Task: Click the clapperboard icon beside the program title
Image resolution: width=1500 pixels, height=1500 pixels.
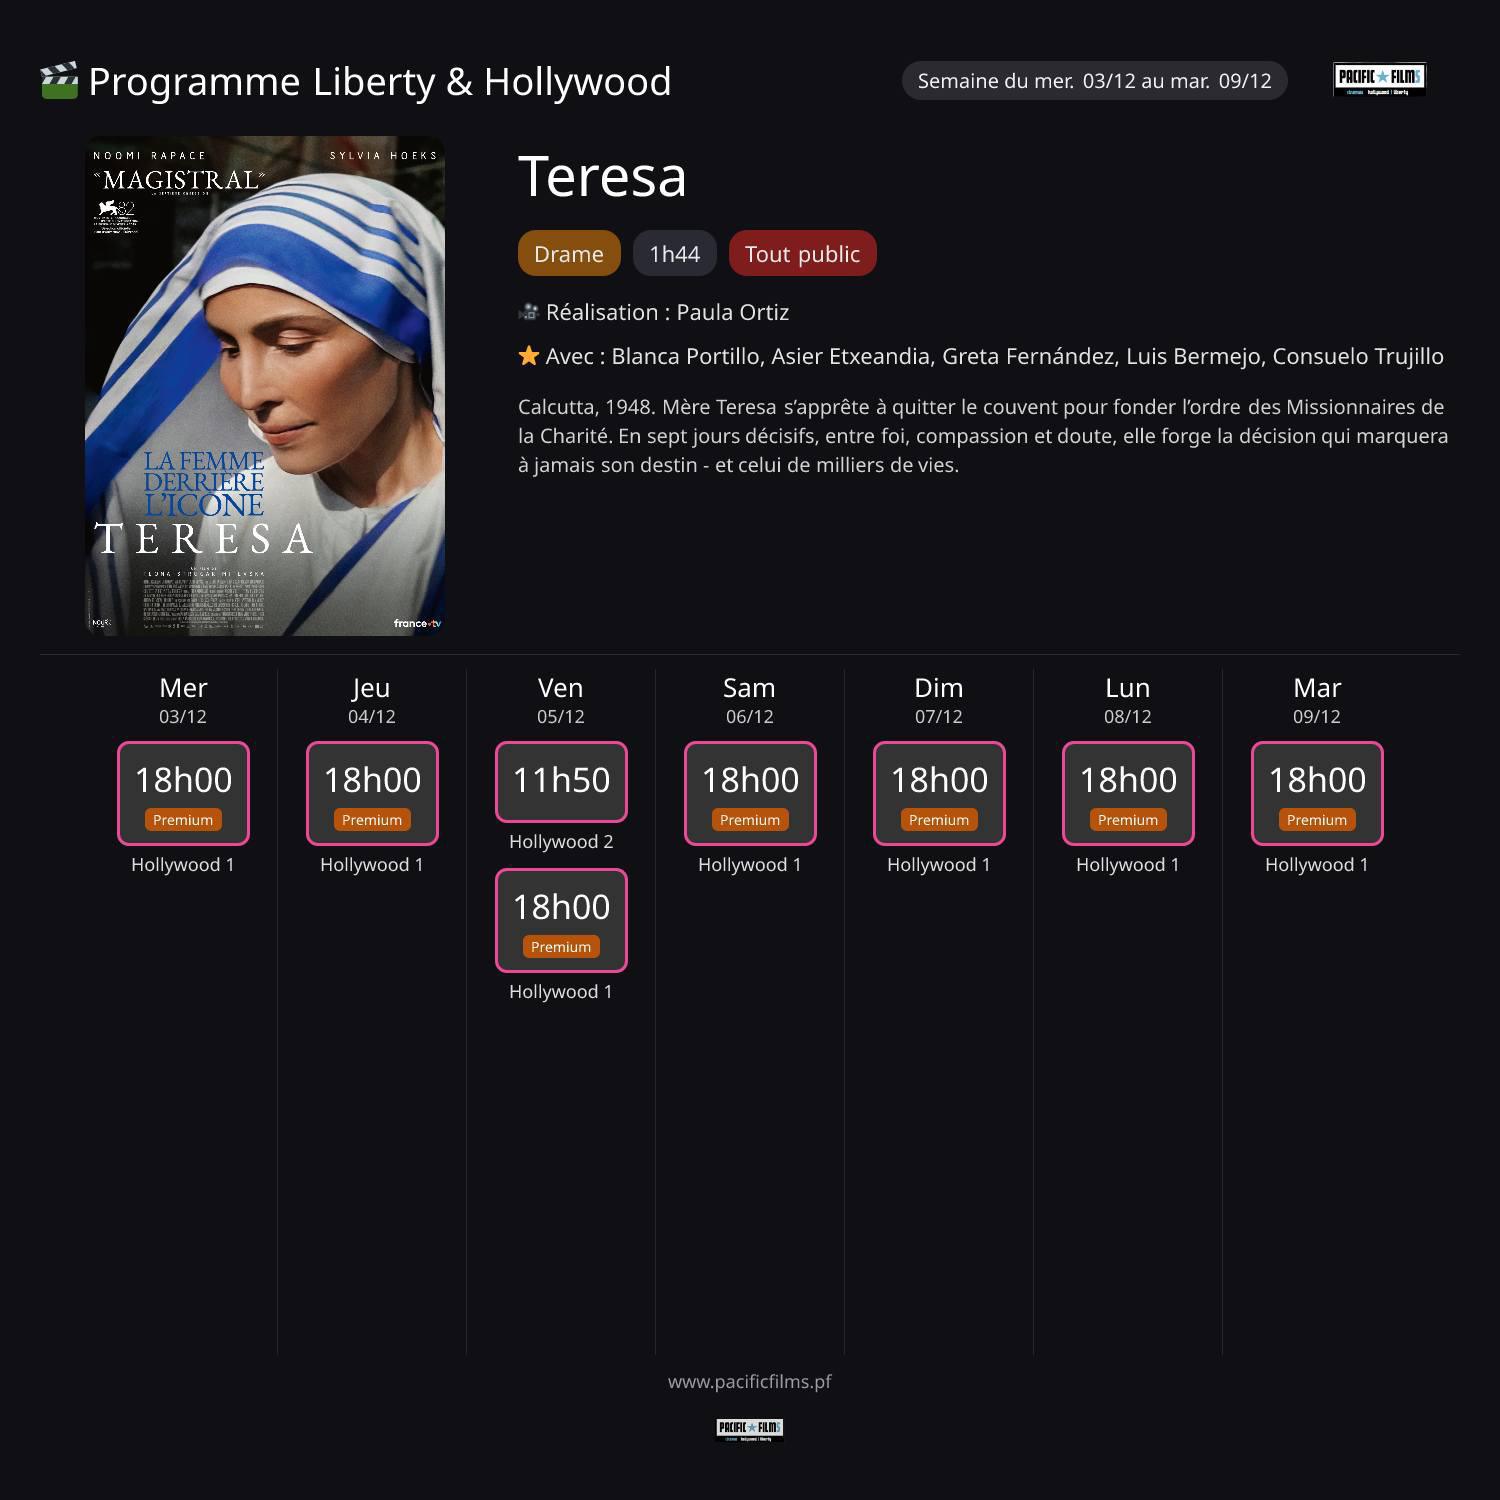Action: (59, 81)
